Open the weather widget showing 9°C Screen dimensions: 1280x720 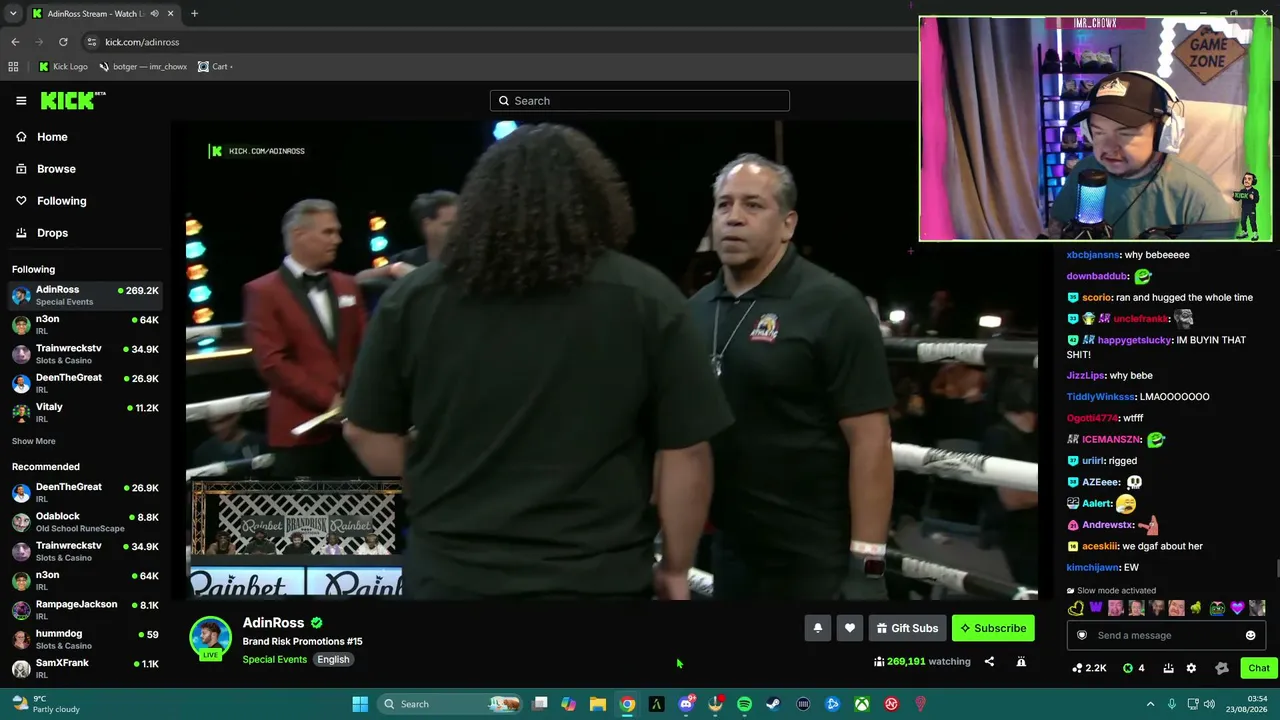coord(44,704)
